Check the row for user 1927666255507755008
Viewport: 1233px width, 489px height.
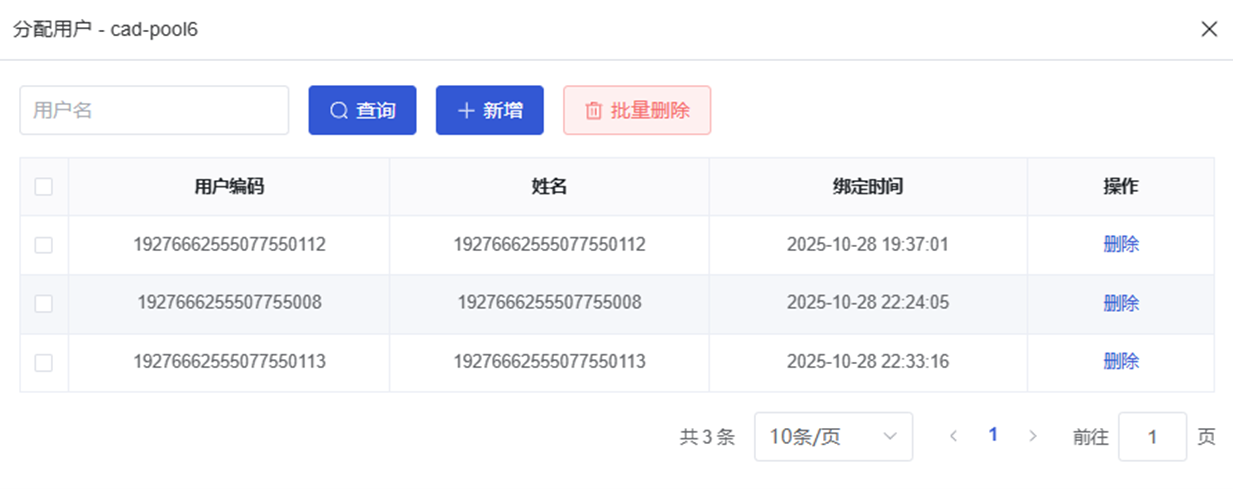point(44,304)
